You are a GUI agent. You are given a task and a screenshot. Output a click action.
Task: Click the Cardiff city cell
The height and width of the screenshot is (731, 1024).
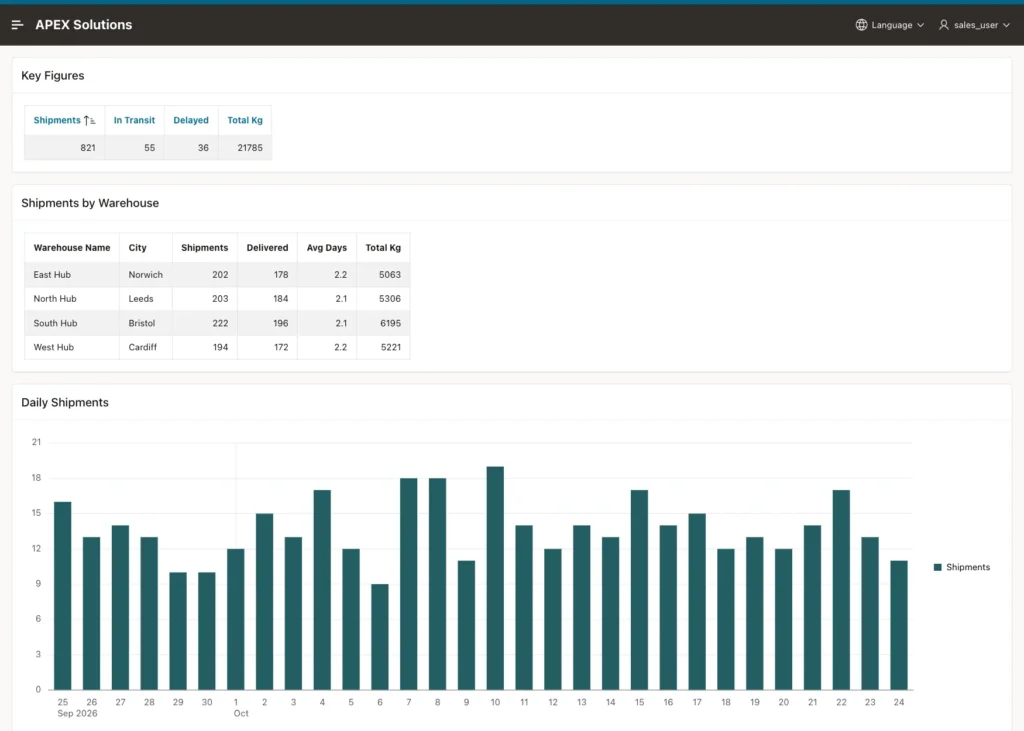pos(142,347)
